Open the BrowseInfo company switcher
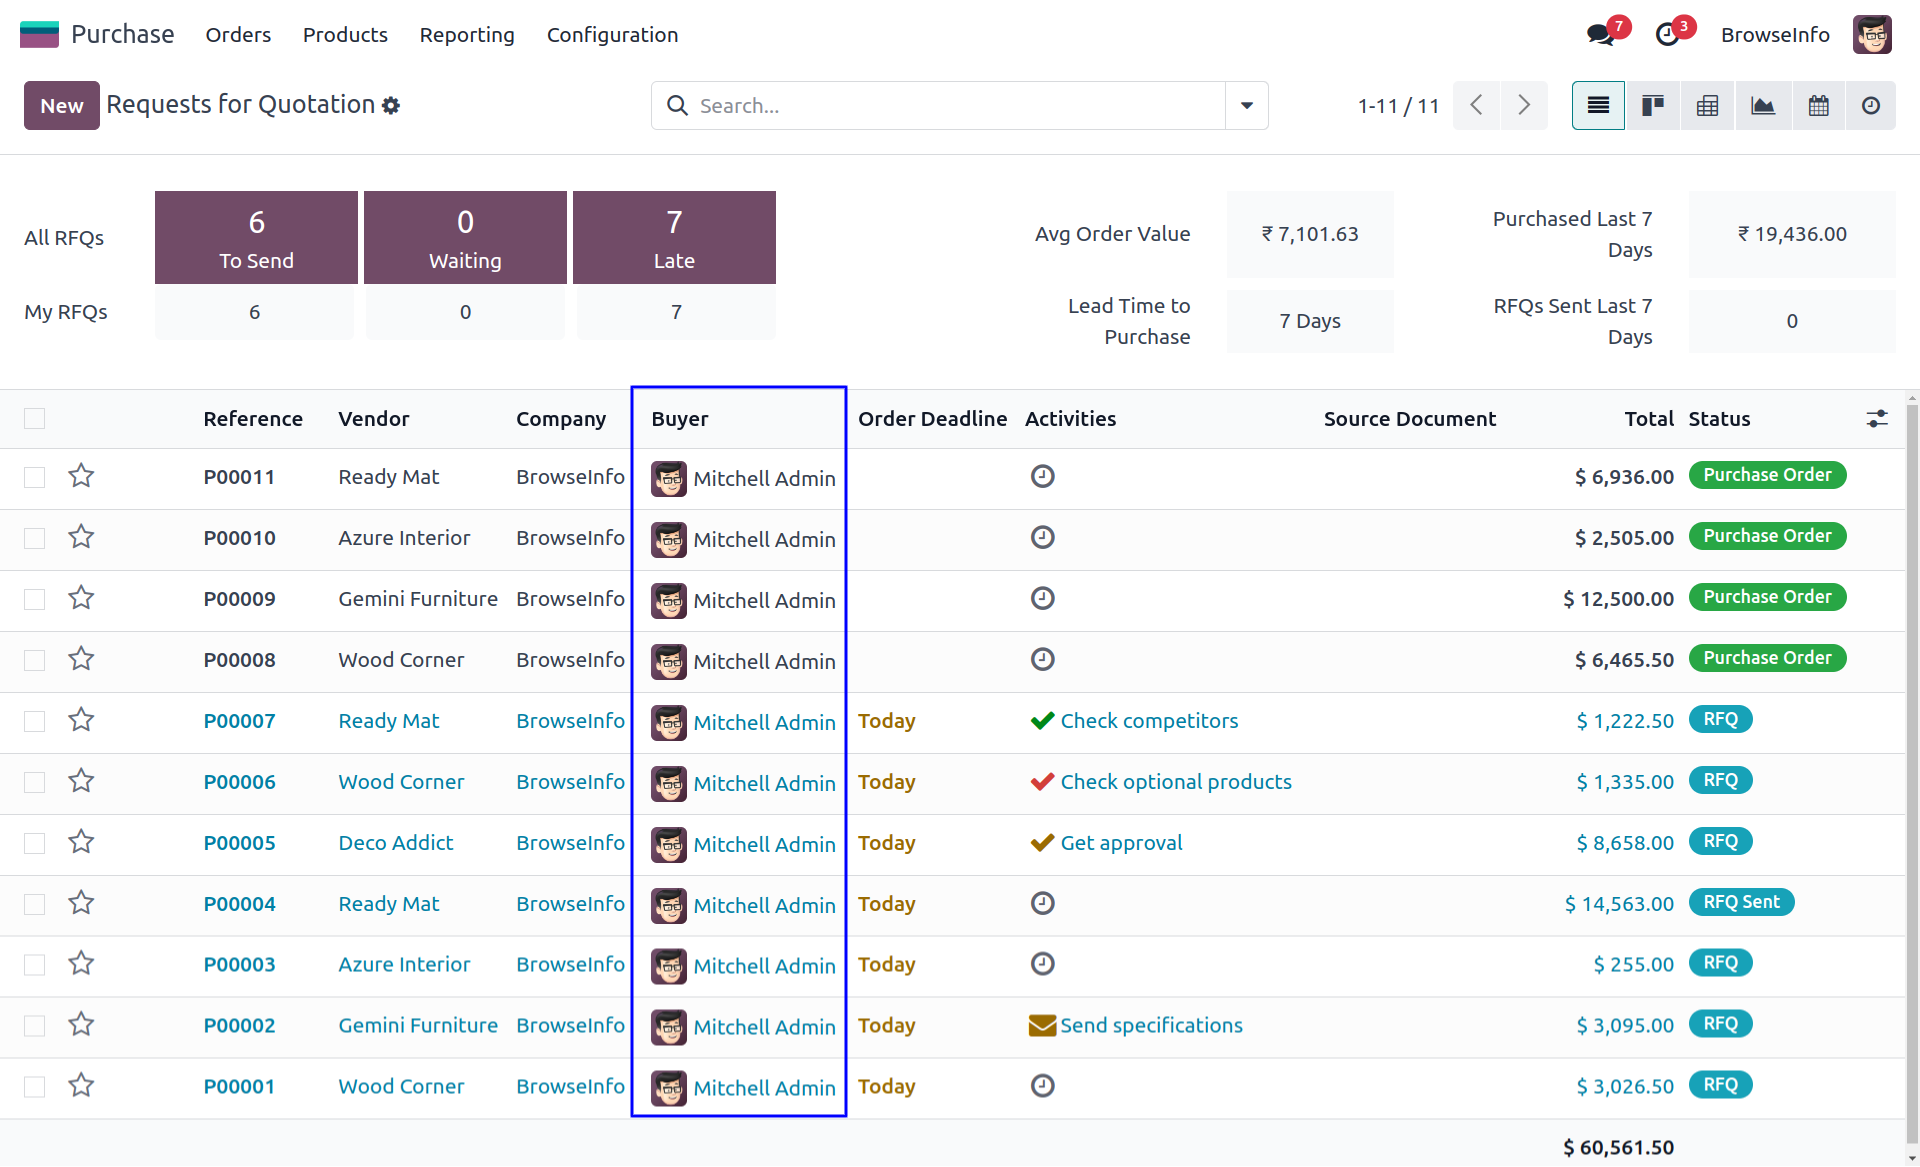 (1774, 35)
